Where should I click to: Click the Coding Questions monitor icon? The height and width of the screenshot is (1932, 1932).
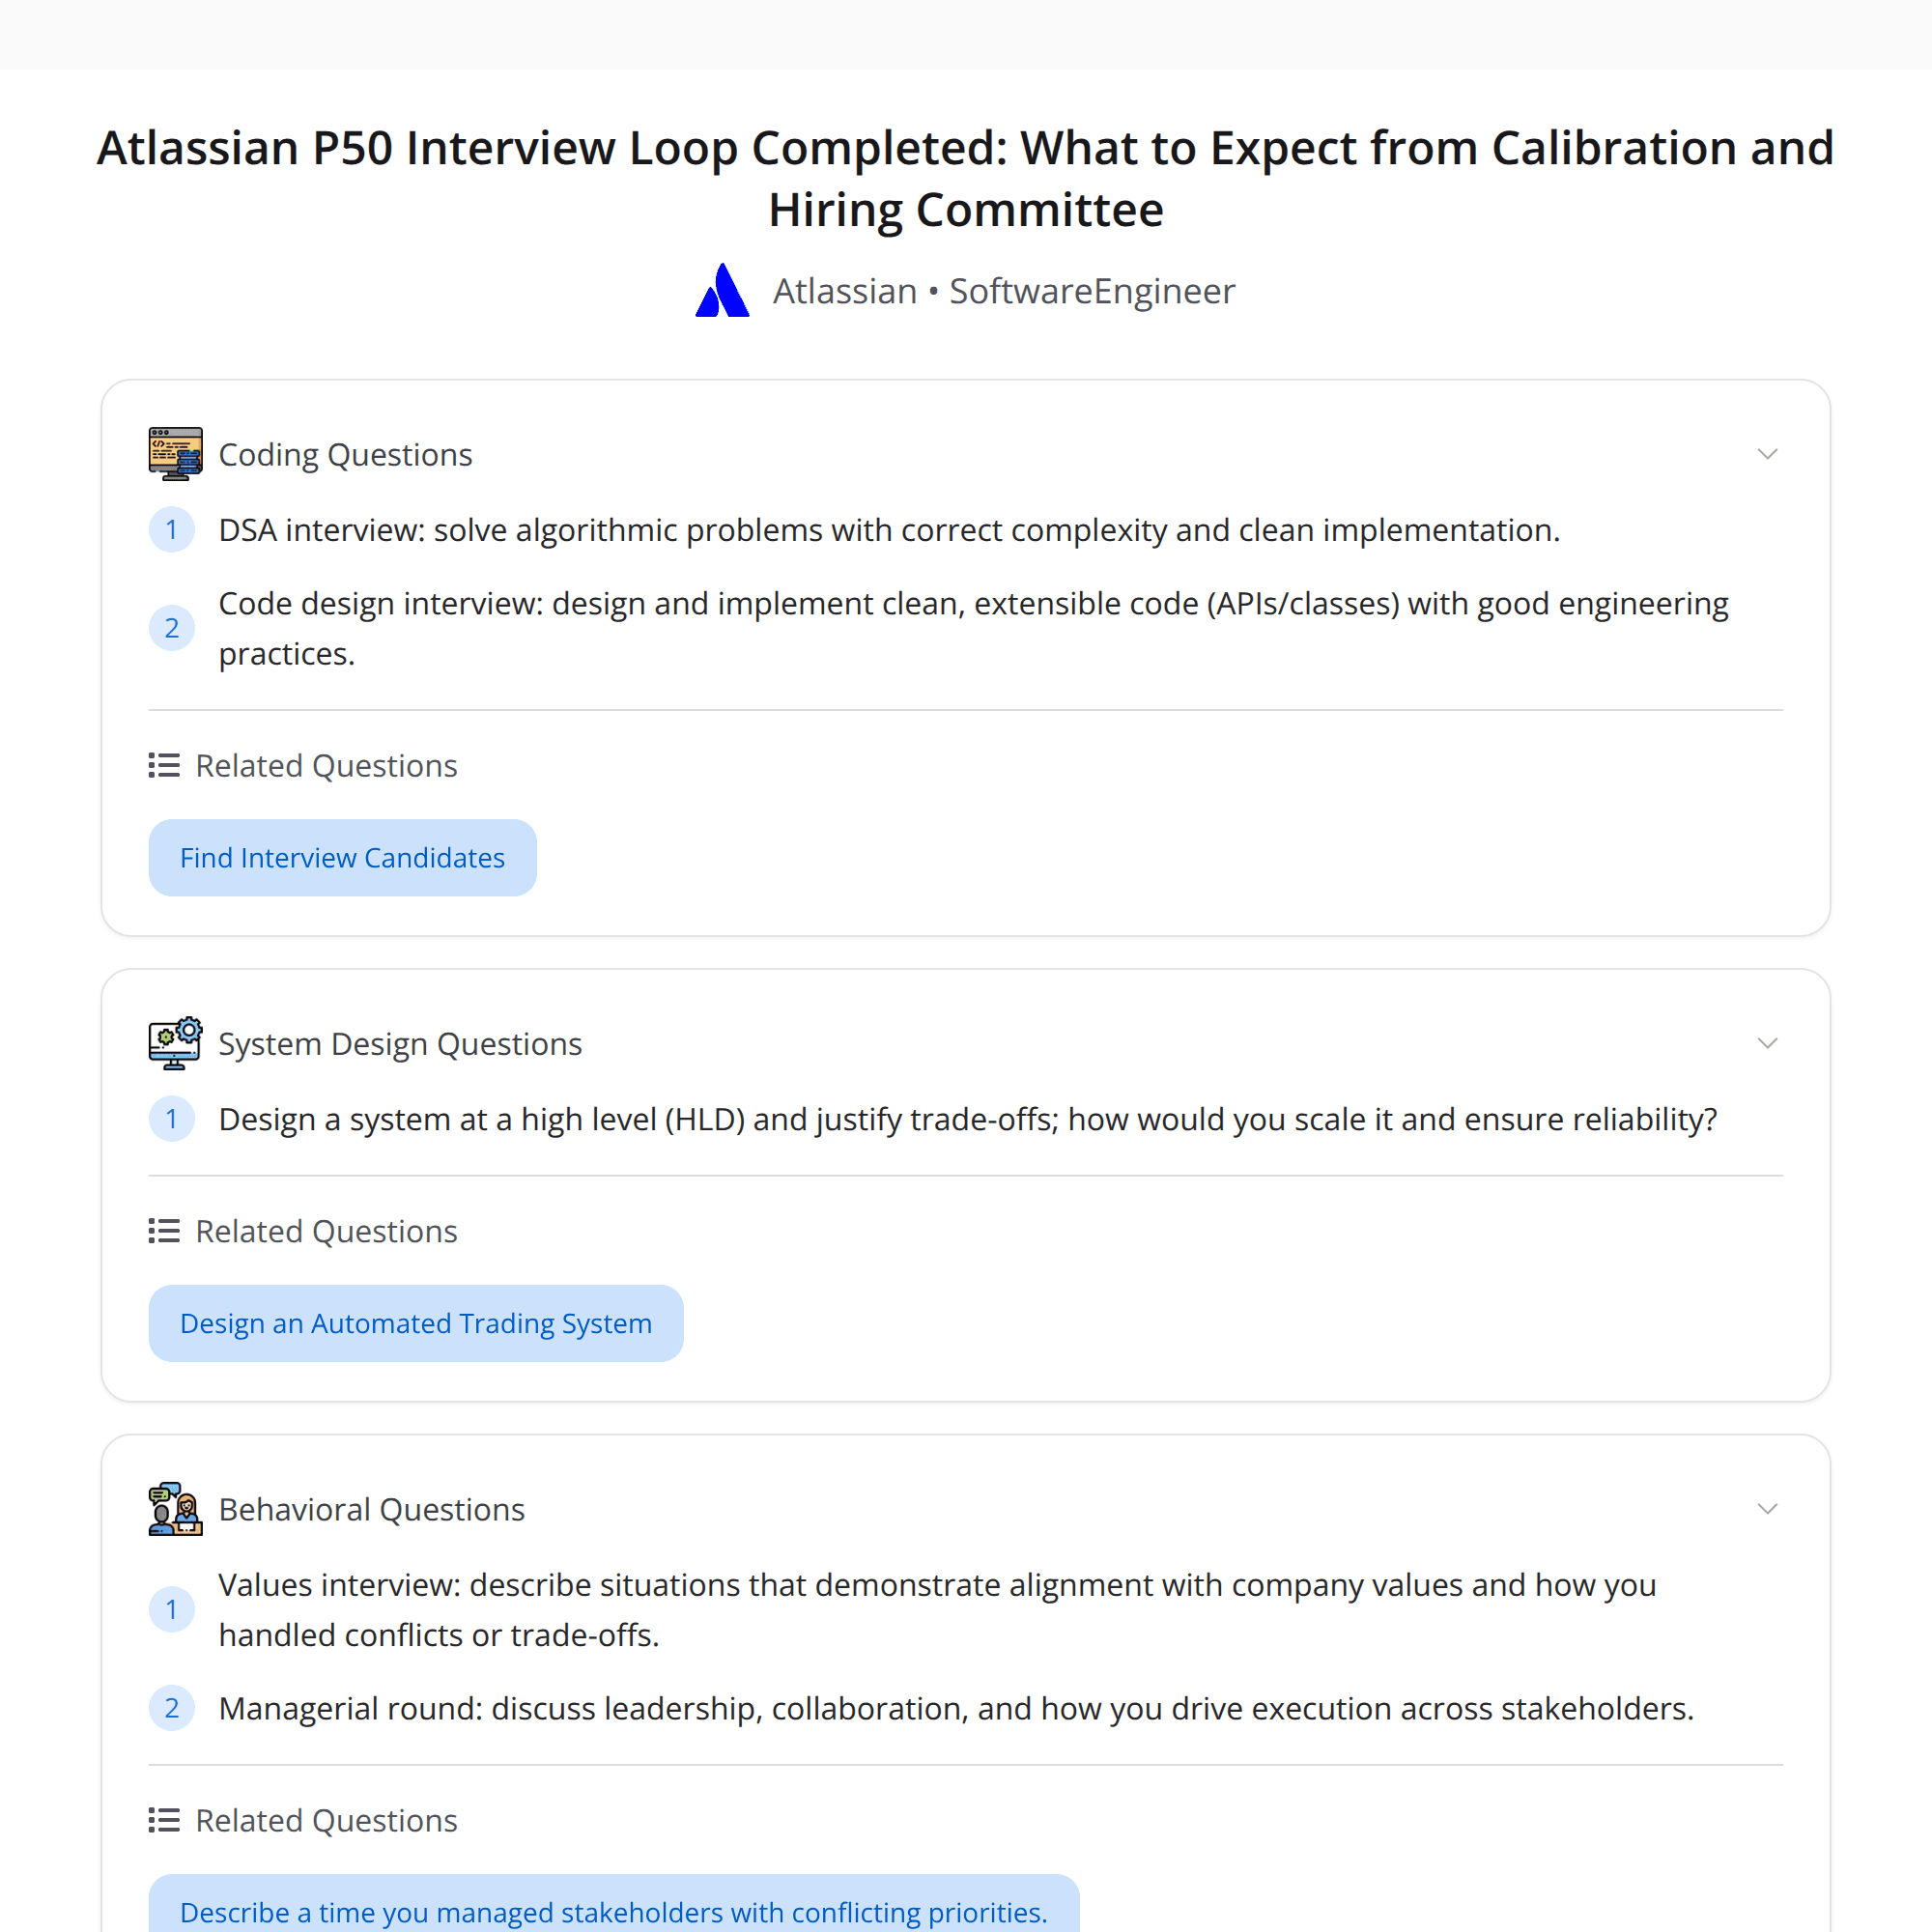(x=175, y=453)
